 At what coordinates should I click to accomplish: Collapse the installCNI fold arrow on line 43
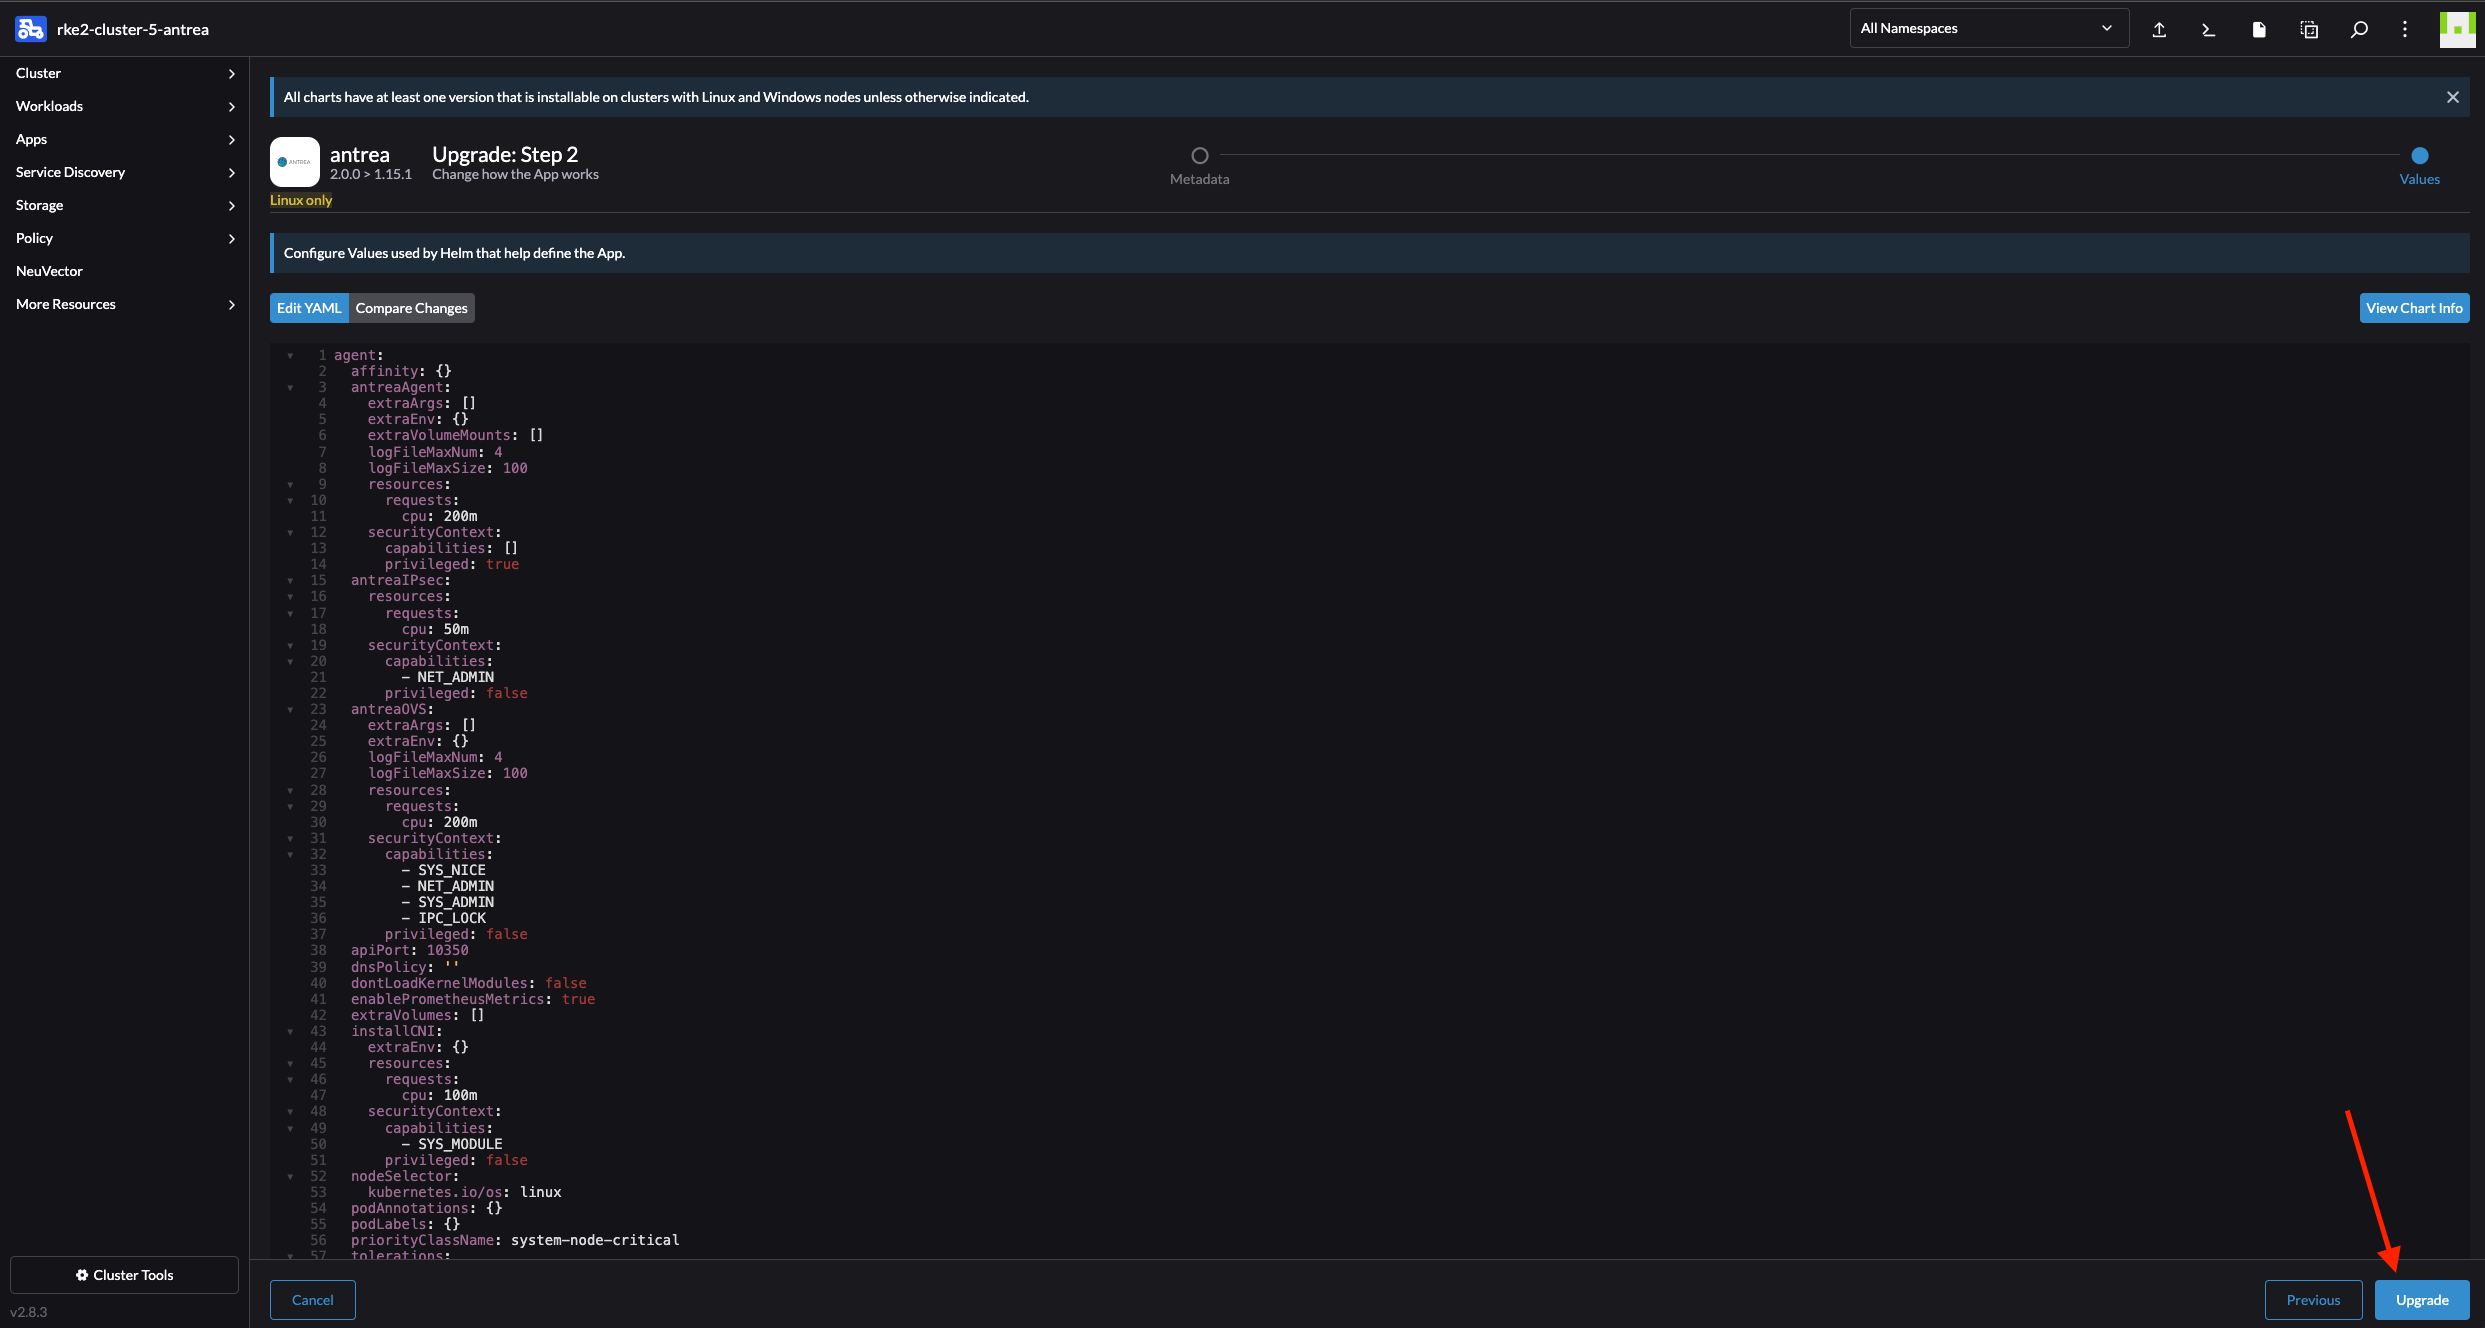click(290, 1031)
